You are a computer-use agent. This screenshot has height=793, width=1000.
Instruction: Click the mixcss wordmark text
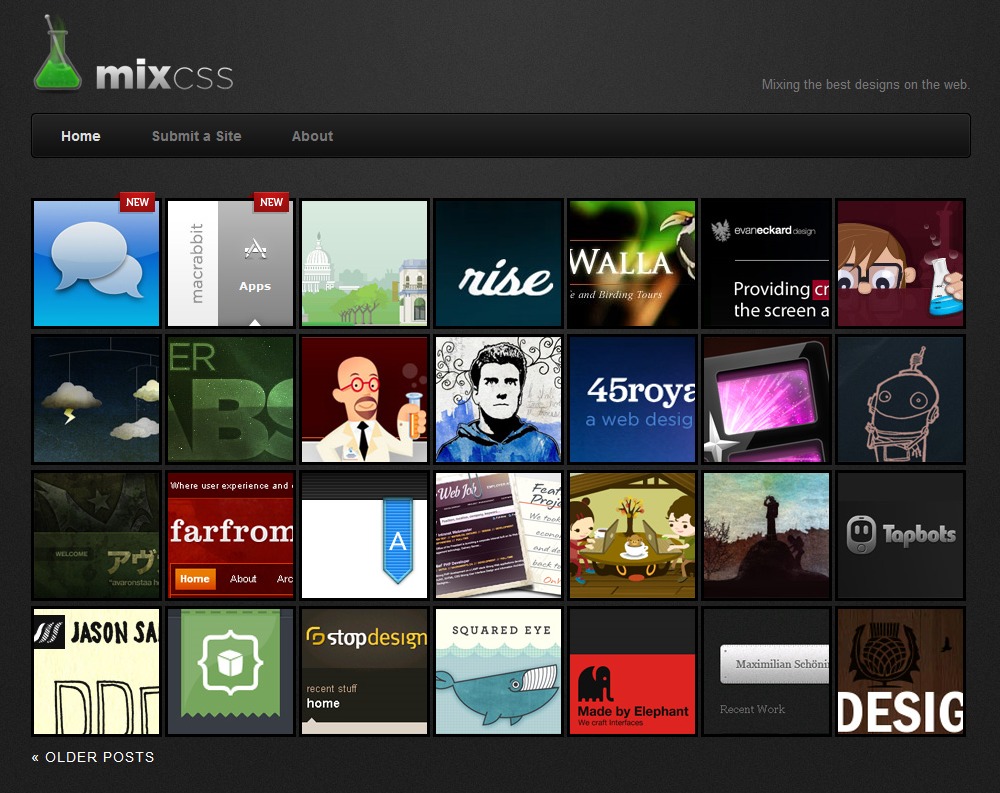click(165, 75)
